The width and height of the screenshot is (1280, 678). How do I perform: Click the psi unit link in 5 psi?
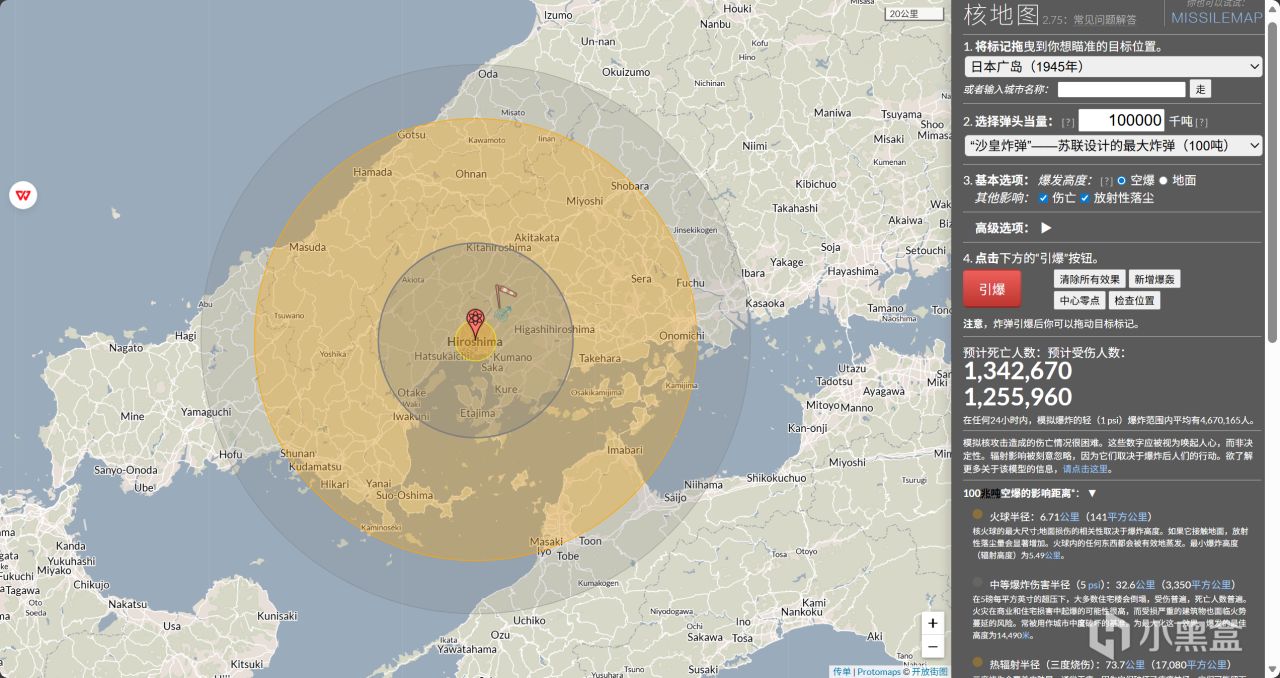coord(1095,585)
